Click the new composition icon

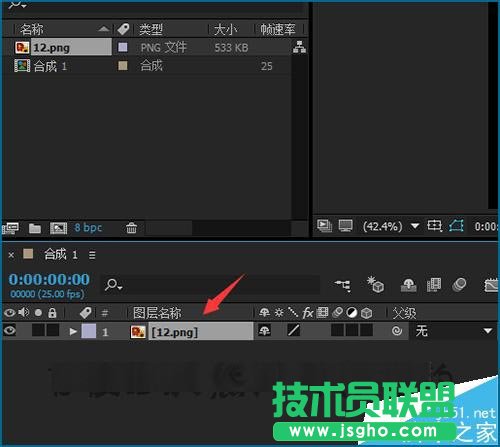pos(58,228)
